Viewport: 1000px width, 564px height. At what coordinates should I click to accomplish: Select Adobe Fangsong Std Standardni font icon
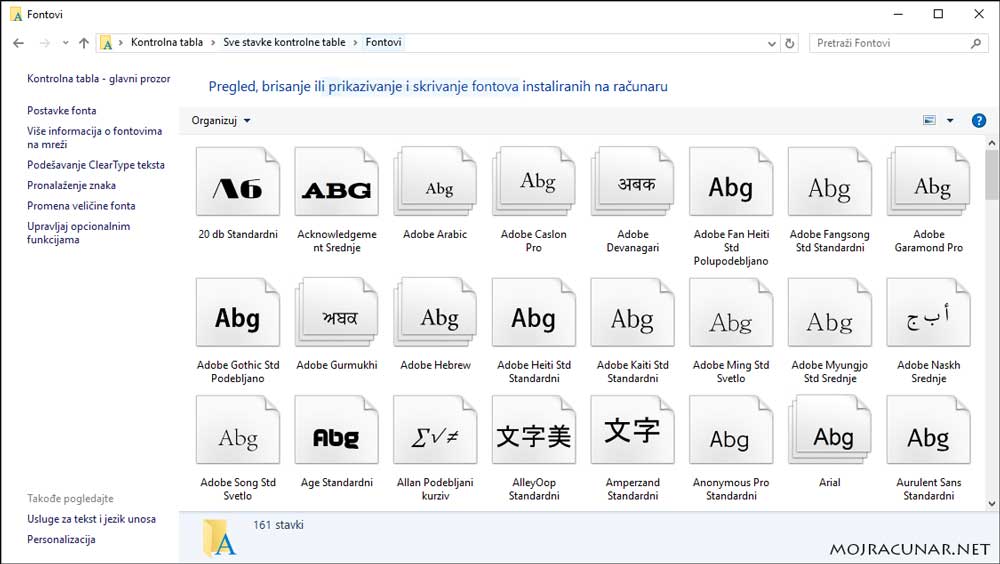point(830,182)
